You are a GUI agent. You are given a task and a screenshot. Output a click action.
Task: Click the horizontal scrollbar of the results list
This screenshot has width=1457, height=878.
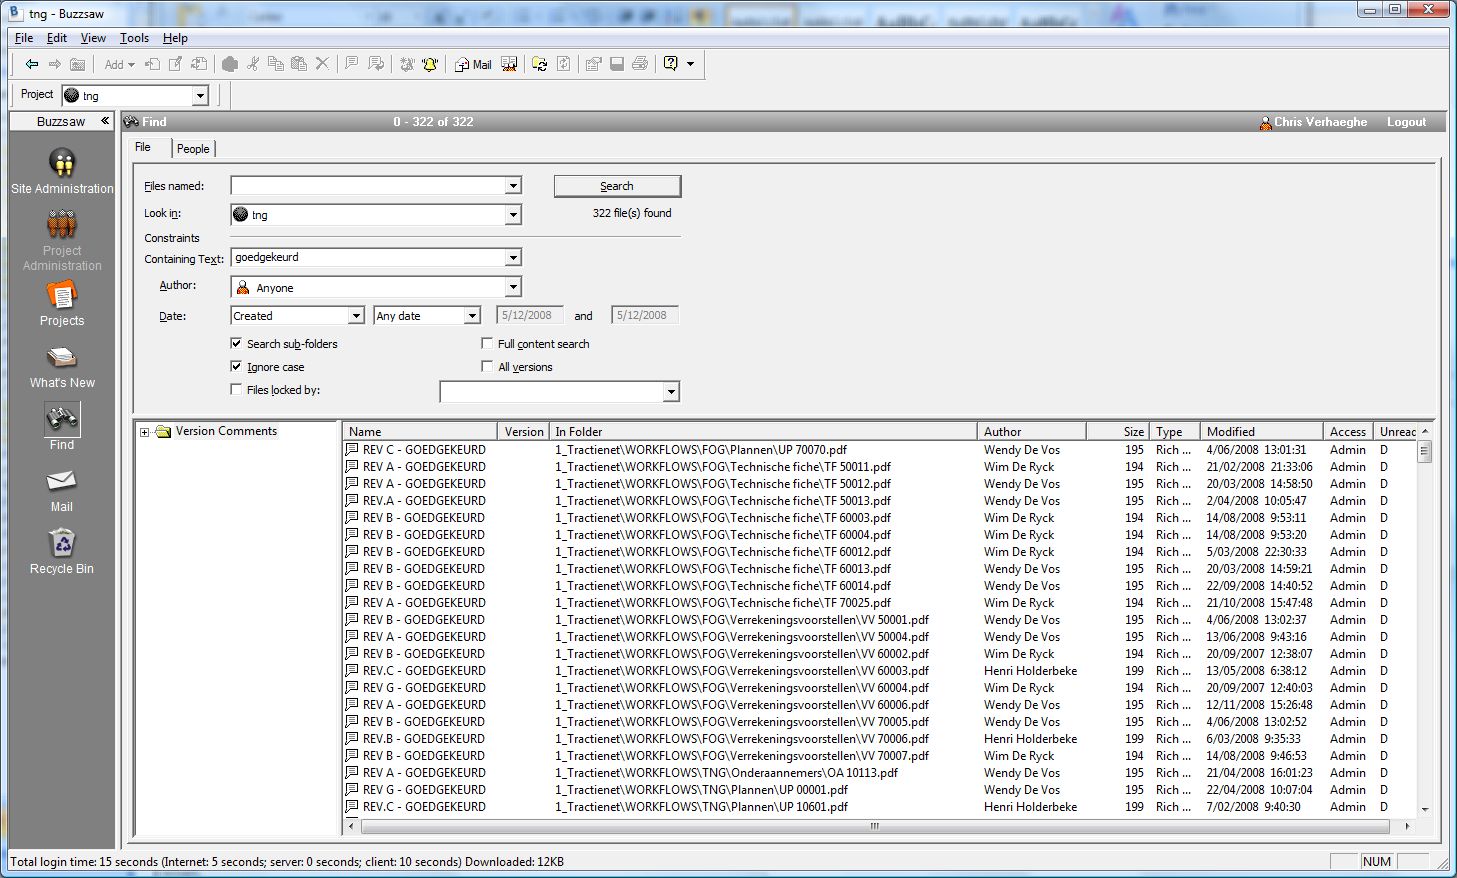pos(874,826)
